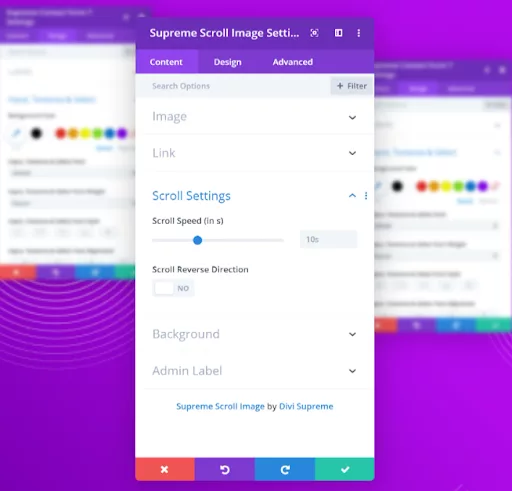This screenshot has height=491, width=512.
Task: Toggle Scroll Reverse Direction switch
Action: coord(173,288)
